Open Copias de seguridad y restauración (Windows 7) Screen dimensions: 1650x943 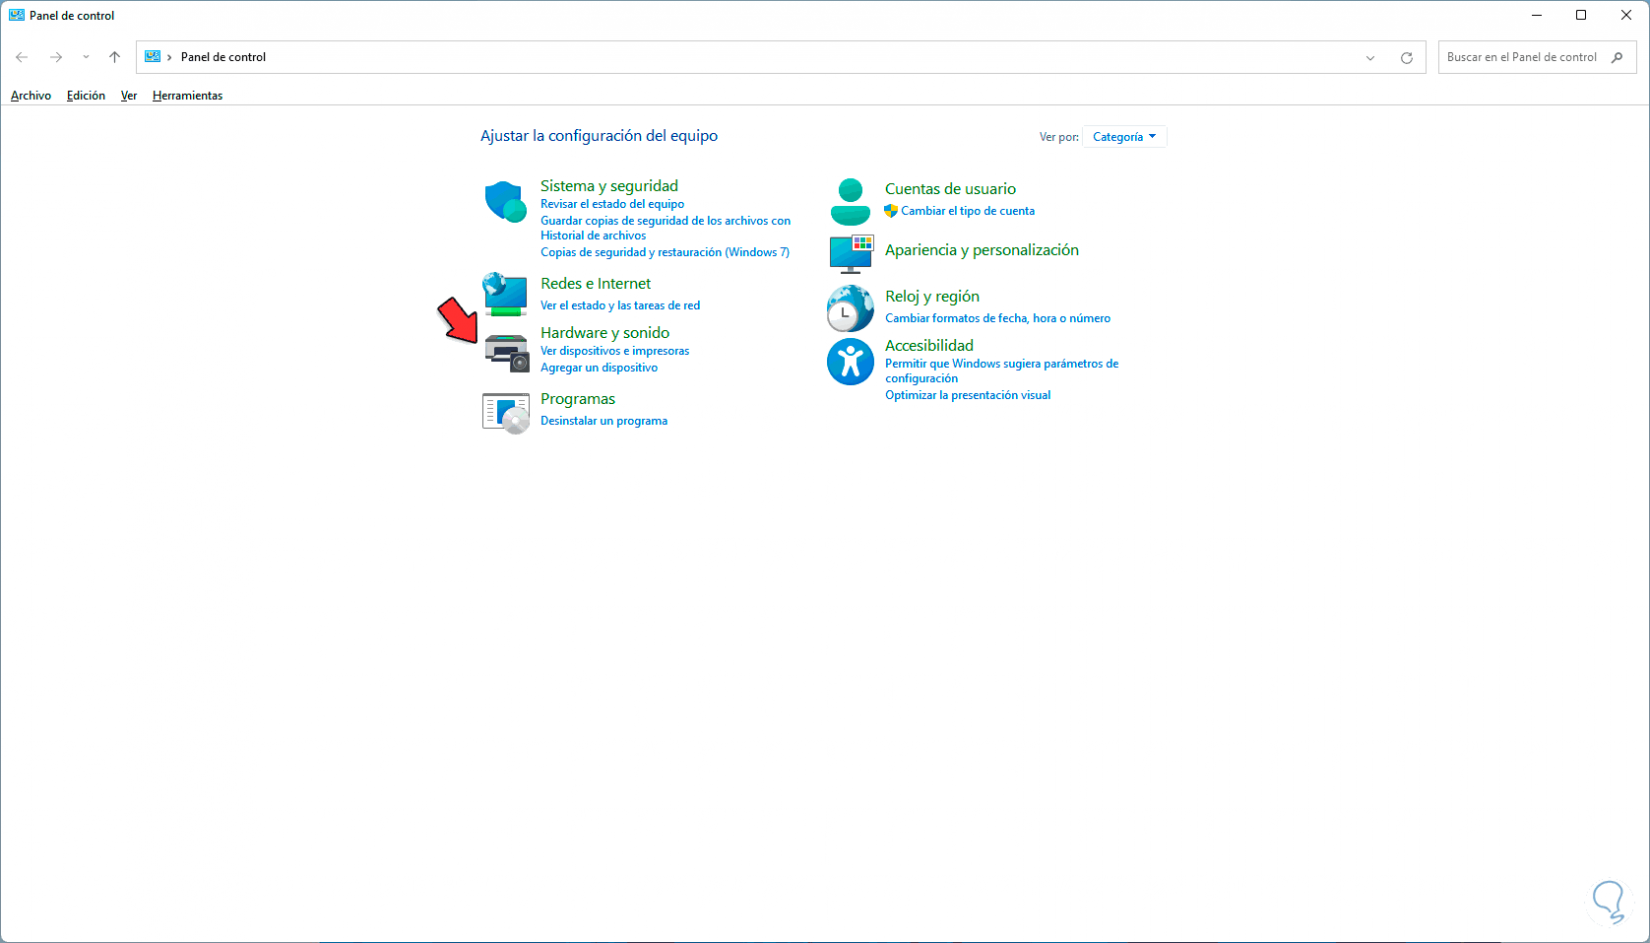(665, 252)
